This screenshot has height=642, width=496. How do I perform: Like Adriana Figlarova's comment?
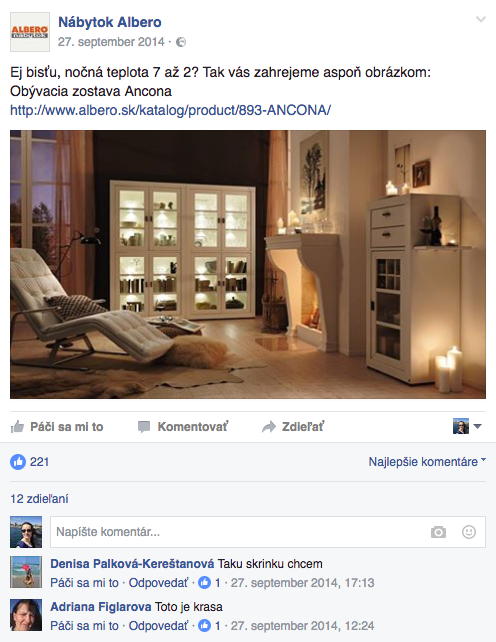pos(84,626)
